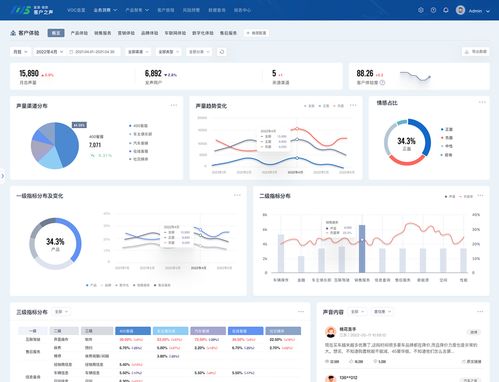499x382 pixels.
Task: Click the date range input field
Action: (x=93, y=52)
